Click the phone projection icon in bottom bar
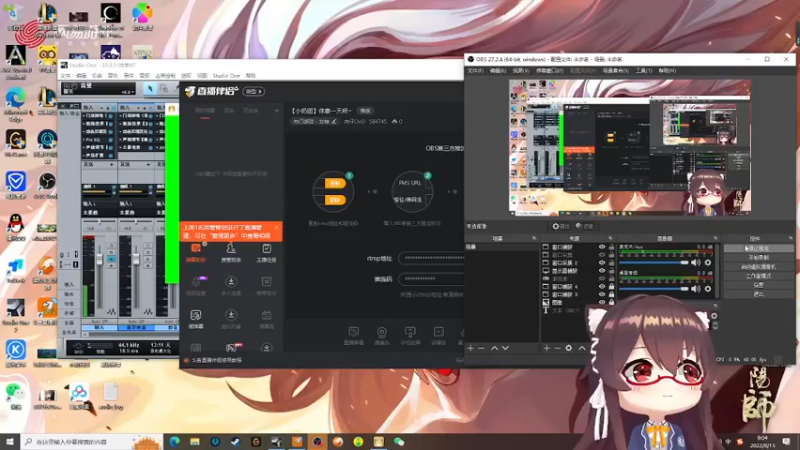The height and width of the screenshot is (450, 800). point(410,332)
